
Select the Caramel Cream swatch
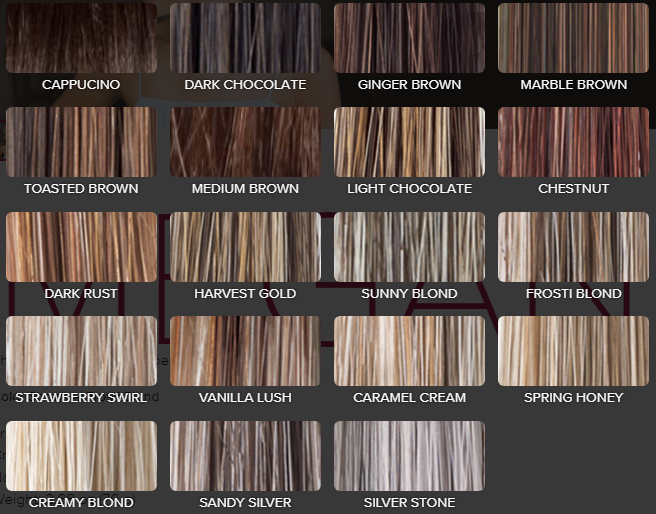409,351
